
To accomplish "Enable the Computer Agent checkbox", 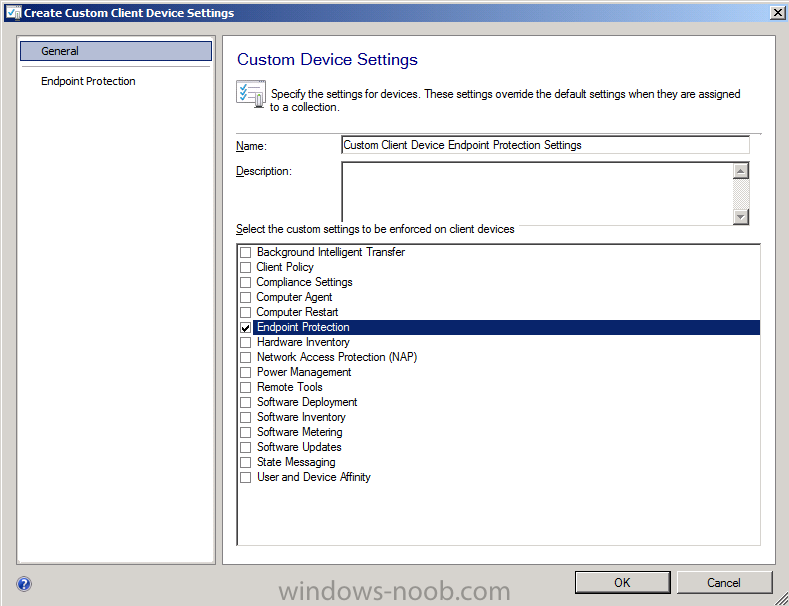I will [245, 297].
